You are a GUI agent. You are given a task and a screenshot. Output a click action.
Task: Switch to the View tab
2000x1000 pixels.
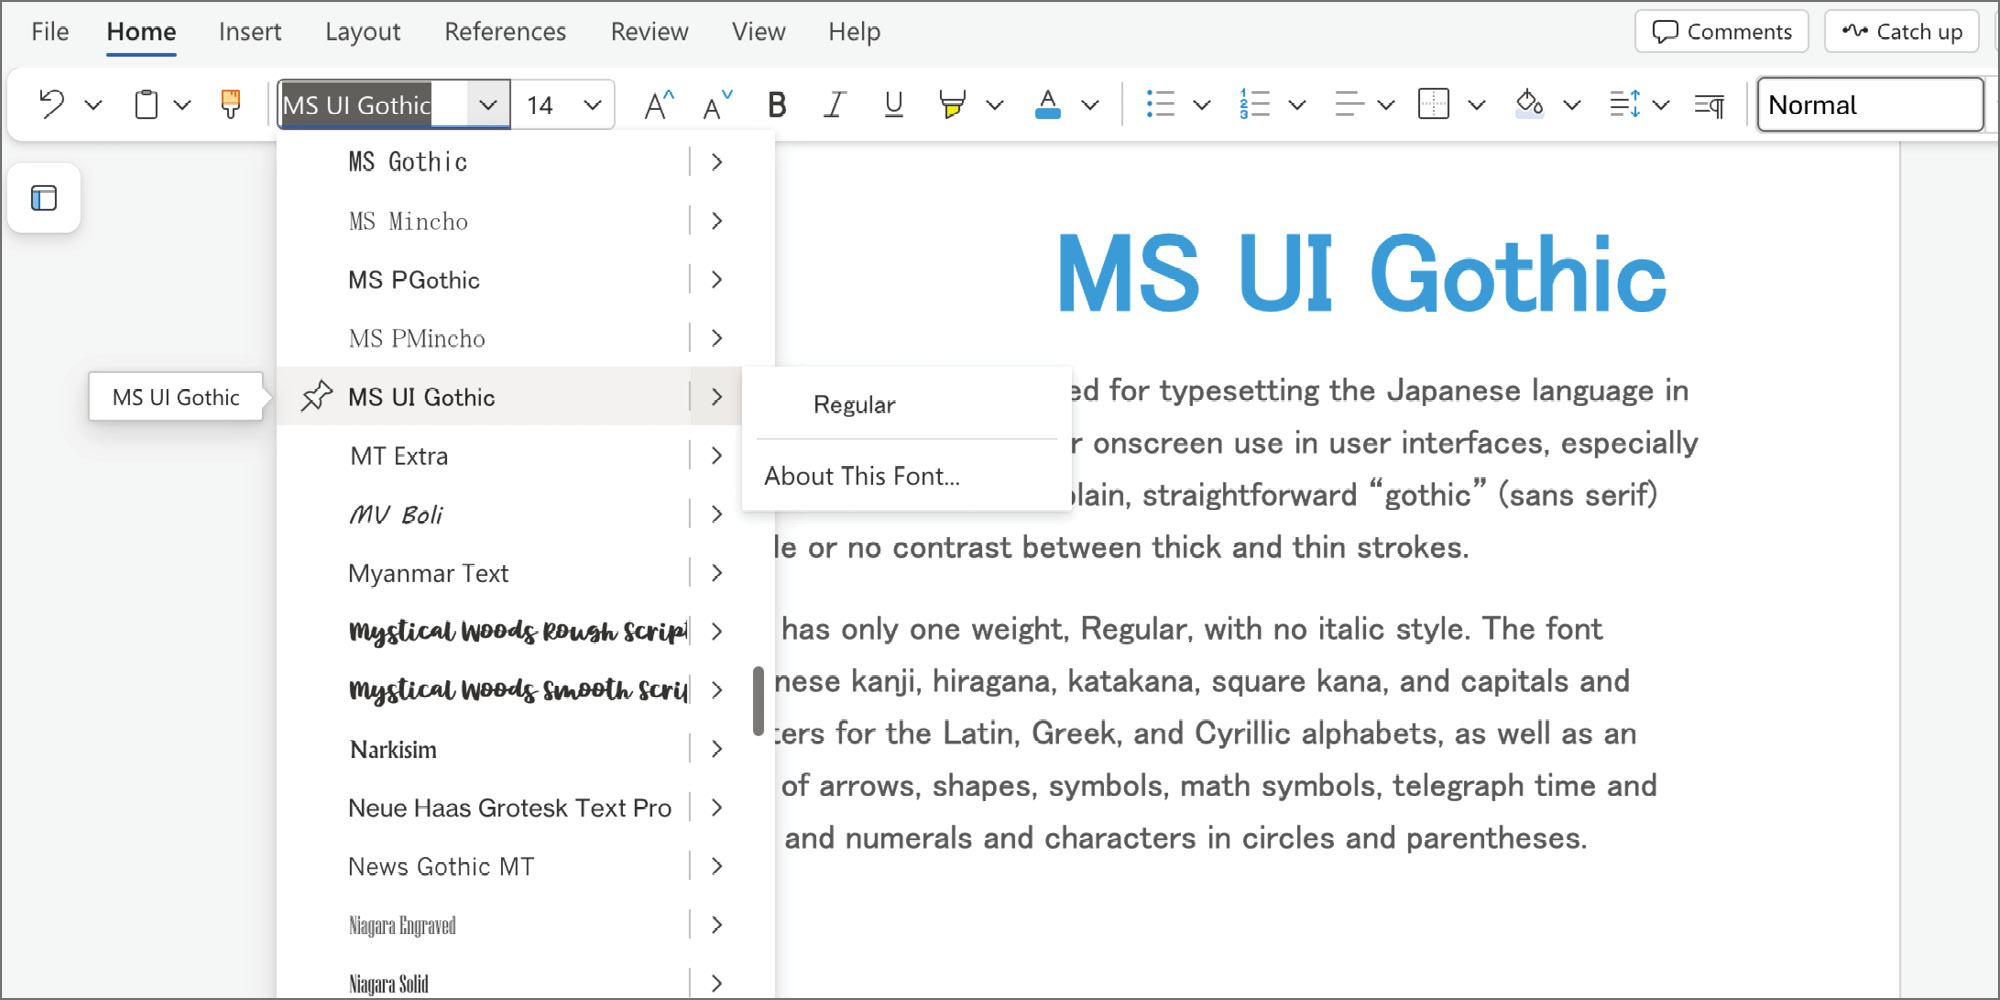point(759,32)
